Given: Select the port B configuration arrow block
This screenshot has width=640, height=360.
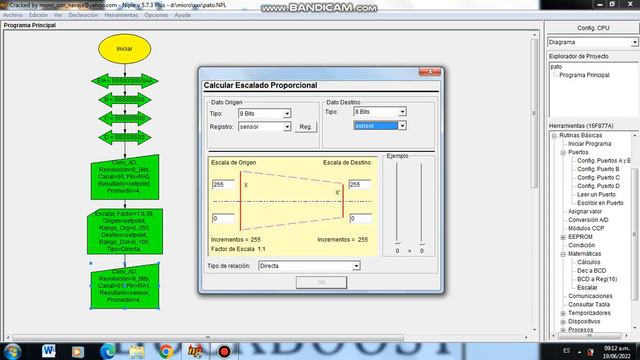Looking at the screenshot, I should pyautogui.click(x=124, y=100).
